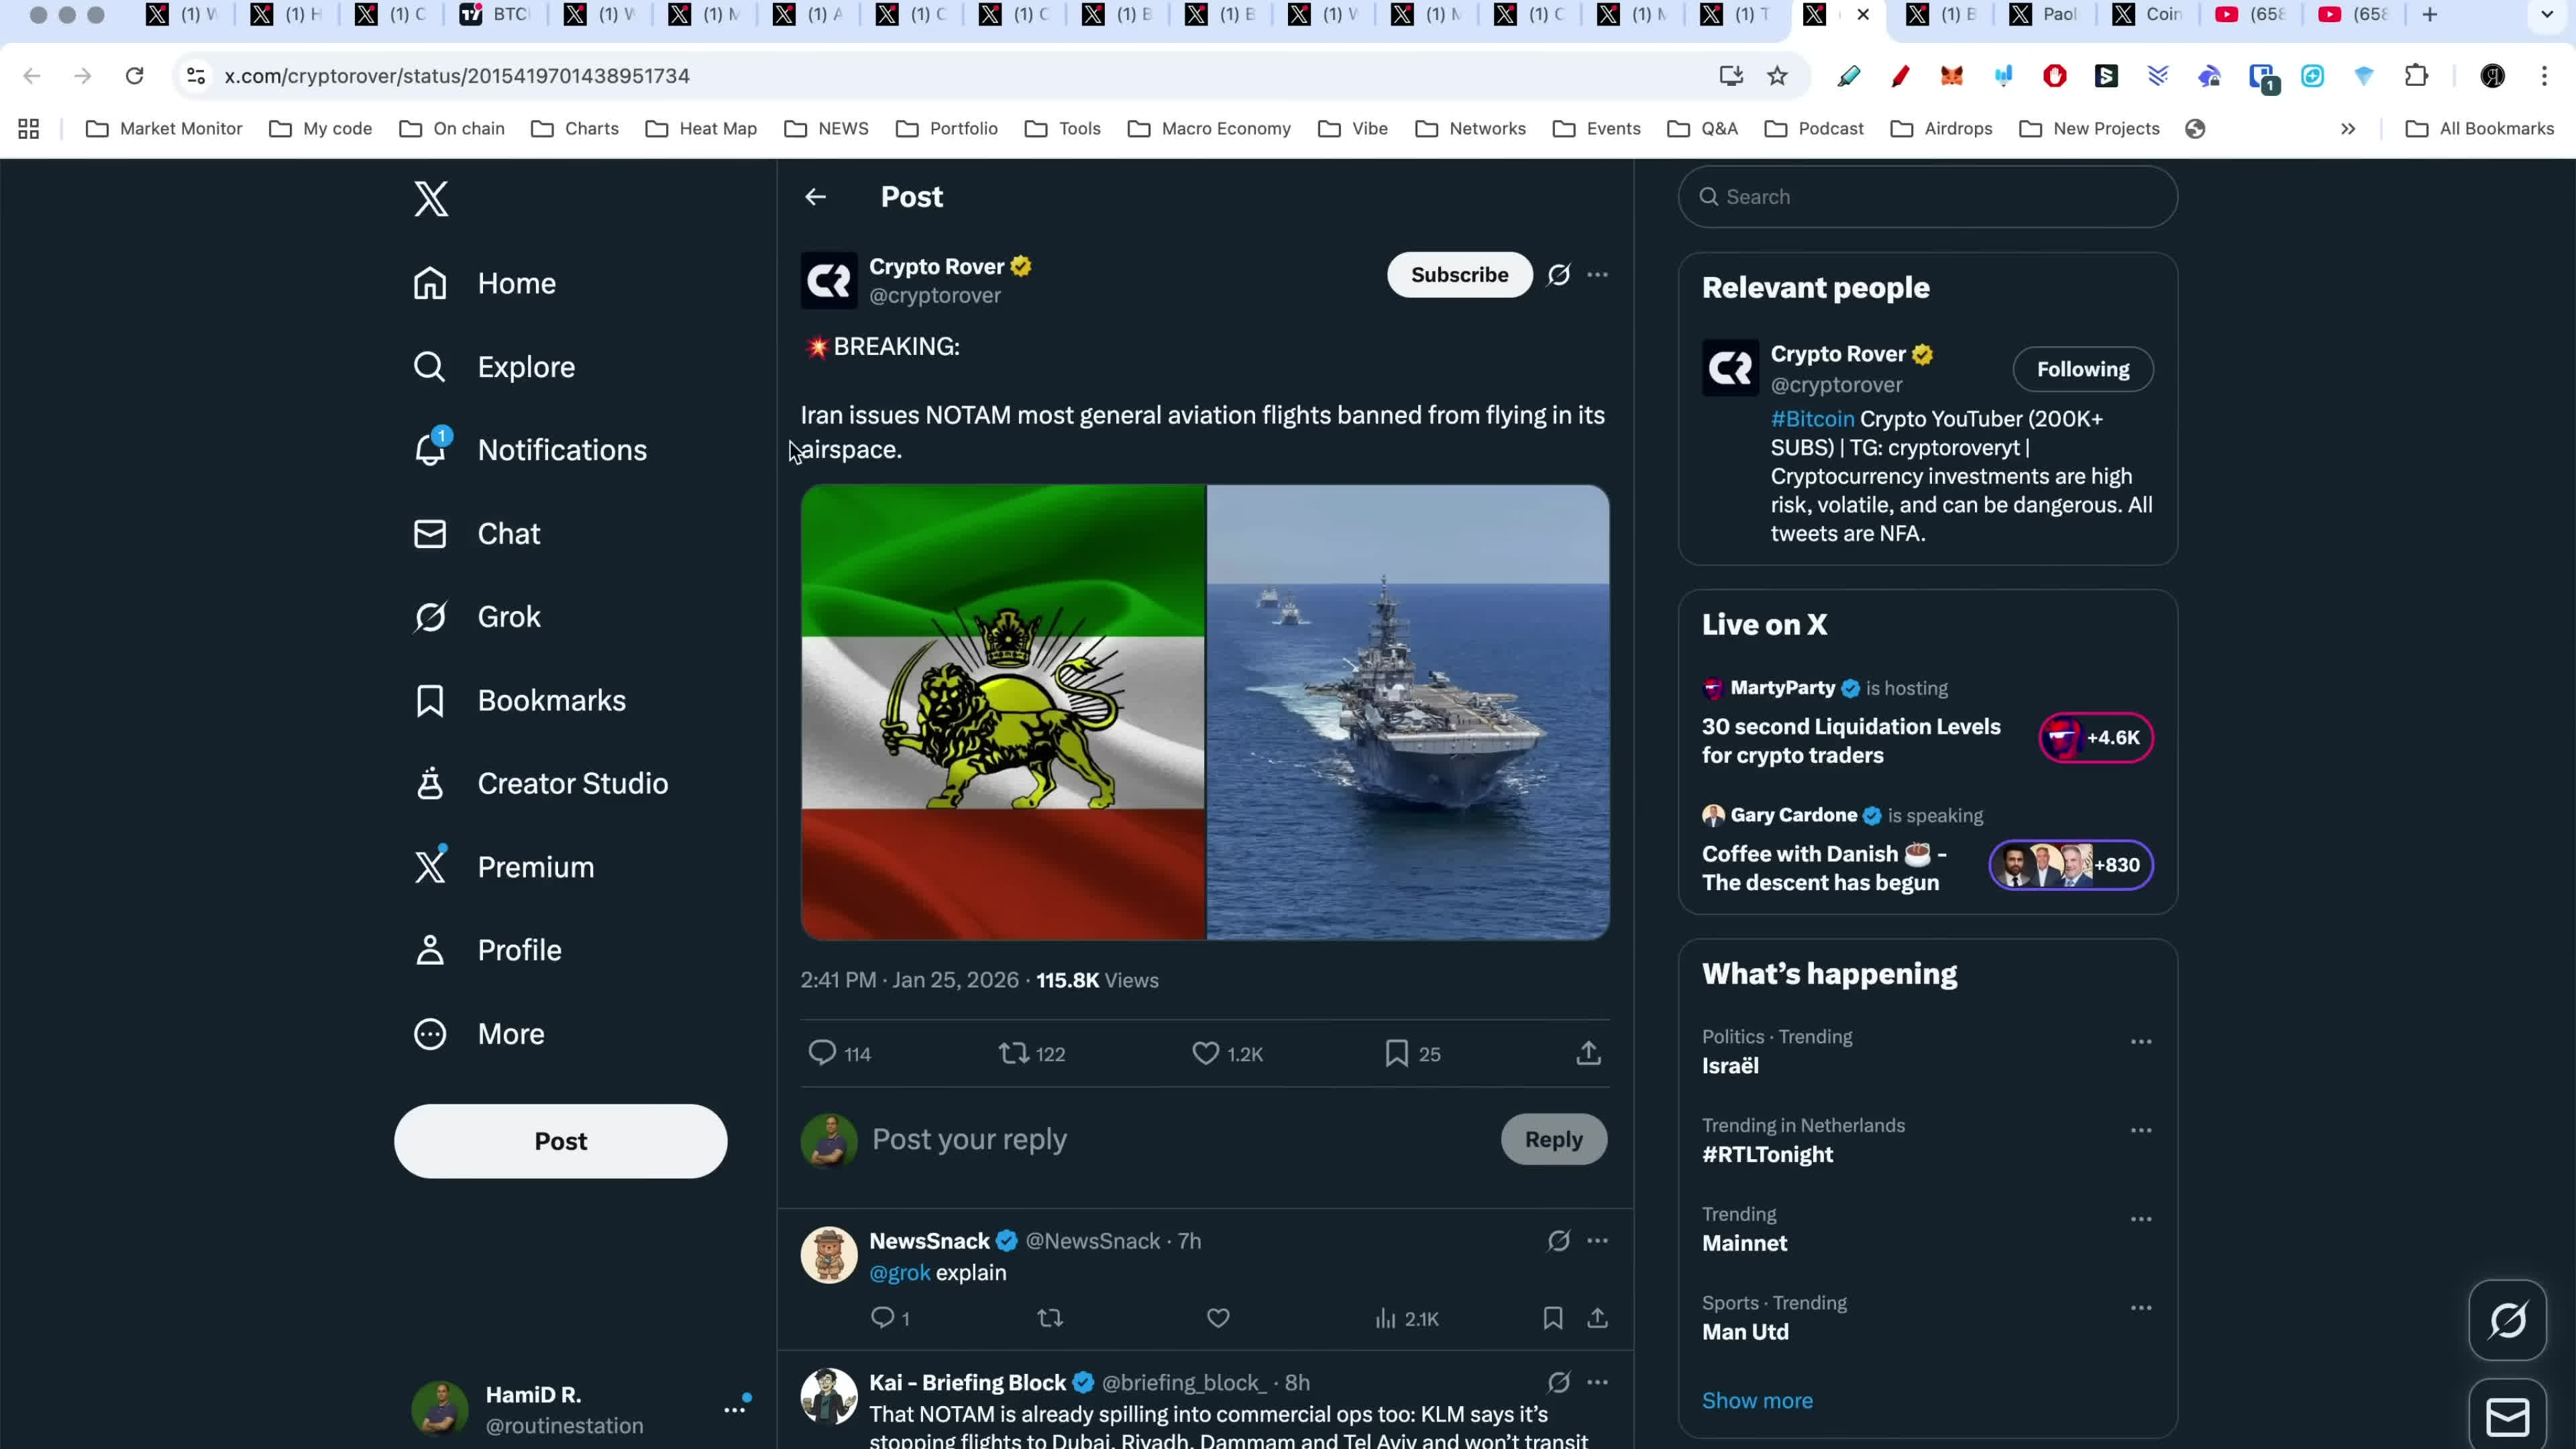2576x1449 pixels.
Task: Open Creator Studio in sidebar
Action: tap(541, 784)
